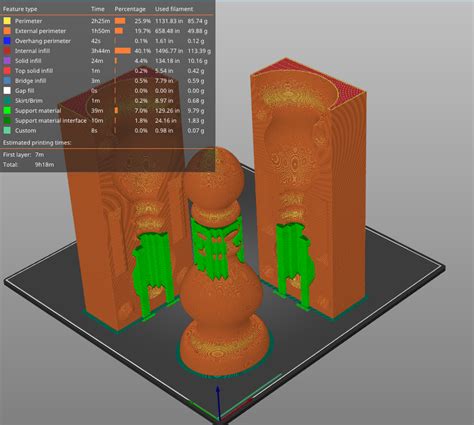Click the Percentage column header
Viewport: 474px width, 425px height.
[130, 9]
